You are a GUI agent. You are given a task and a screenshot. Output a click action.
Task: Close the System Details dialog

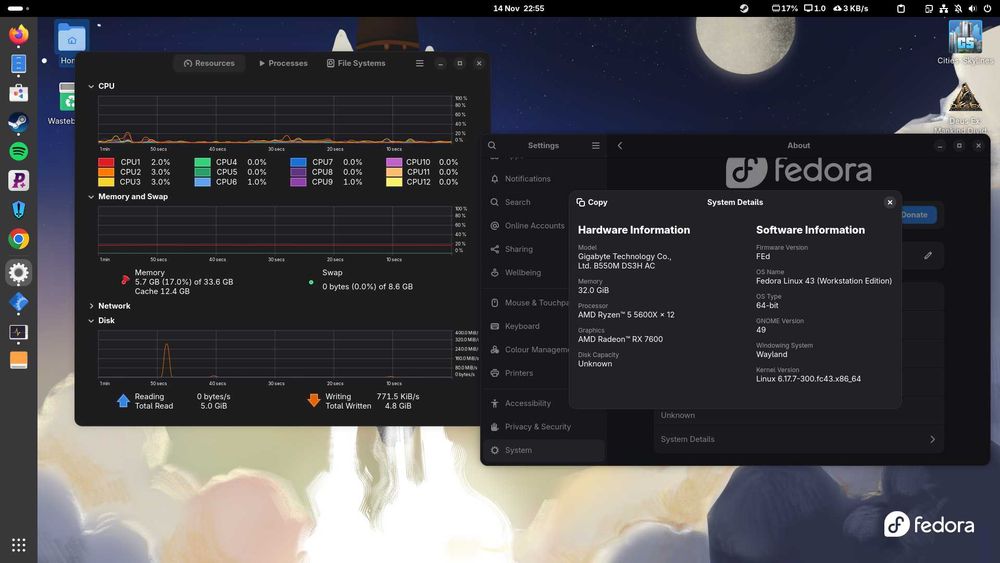(x=890, y=202)
